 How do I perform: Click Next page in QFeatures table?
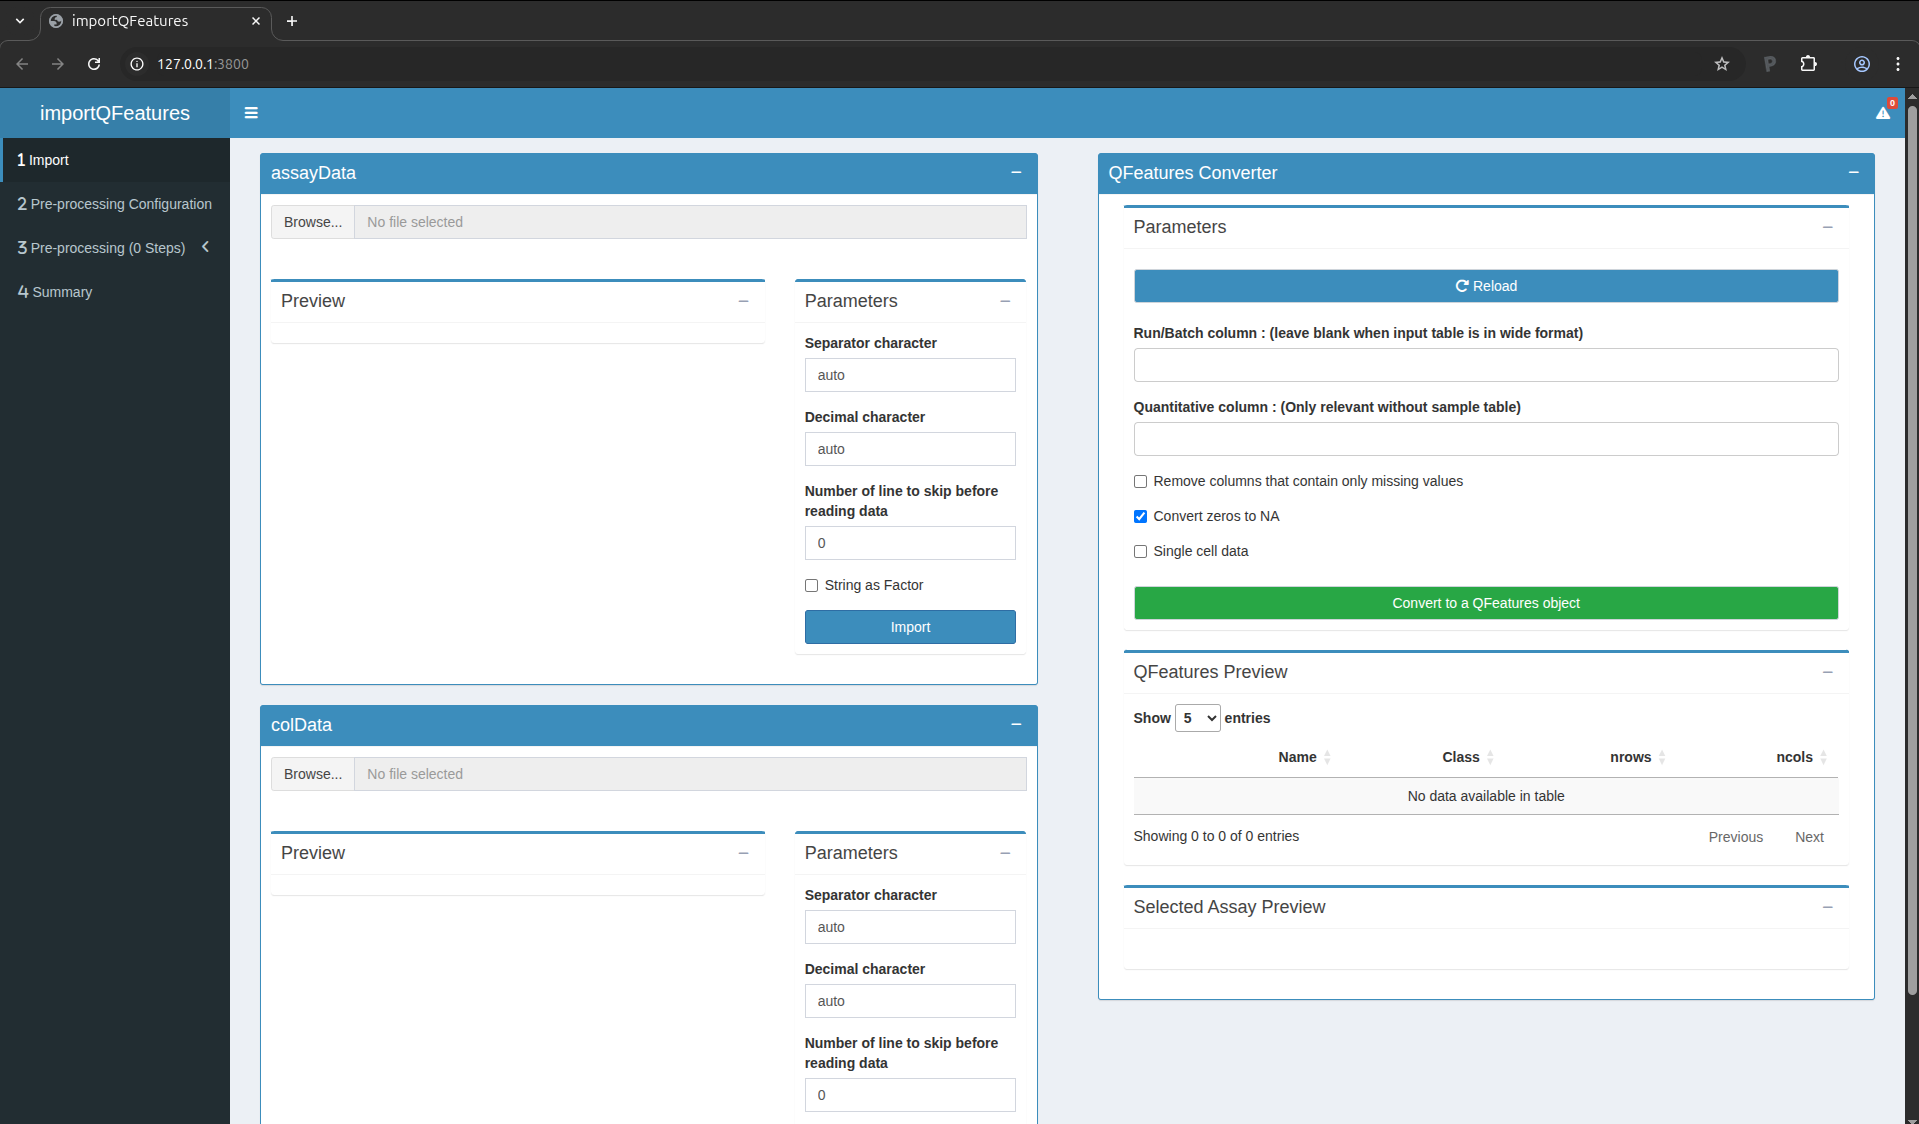click(1809, 837)
